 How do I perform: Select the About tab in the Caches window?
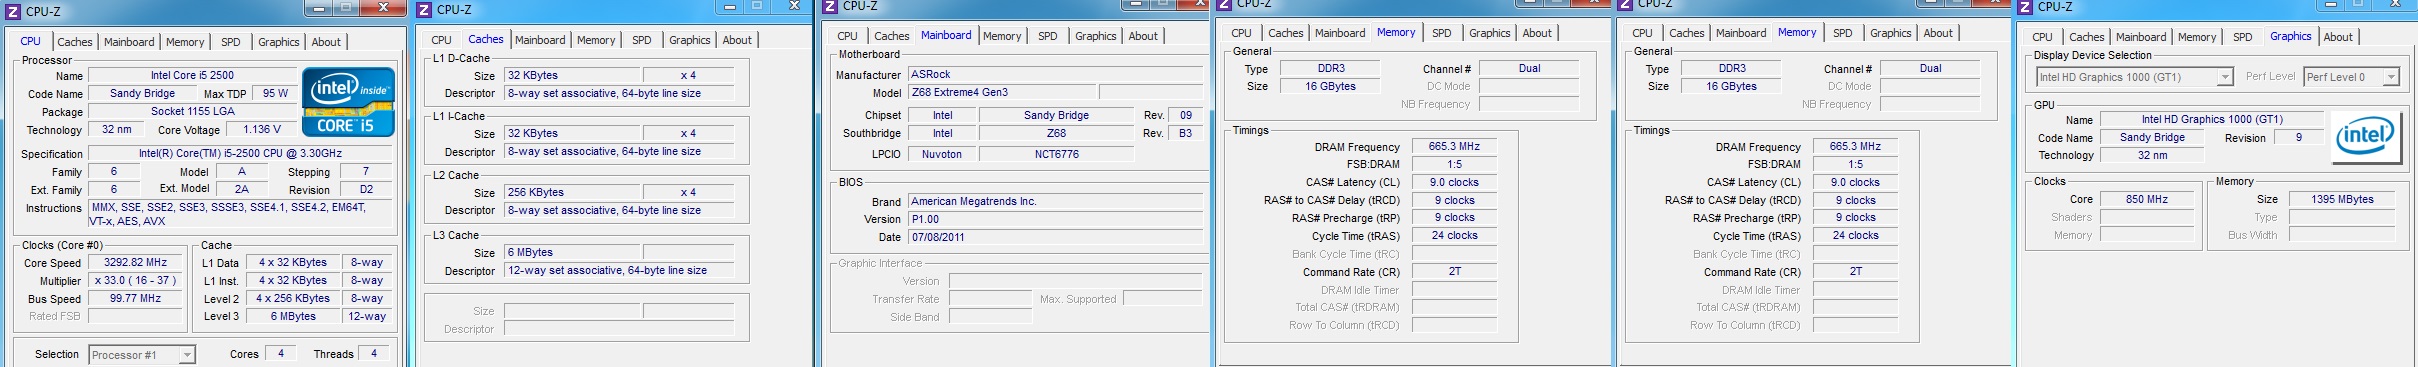tap(737, 40)
